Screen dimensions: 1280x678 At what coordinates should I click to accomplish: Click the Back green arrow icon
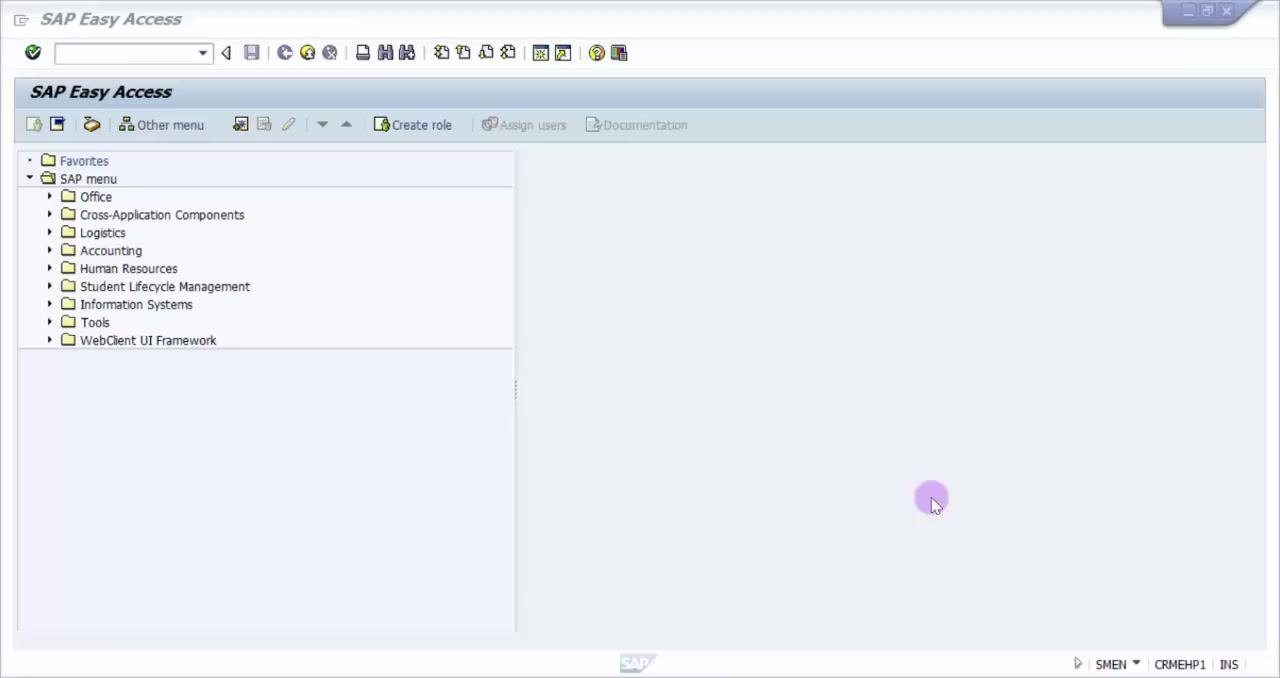point(285,53)
